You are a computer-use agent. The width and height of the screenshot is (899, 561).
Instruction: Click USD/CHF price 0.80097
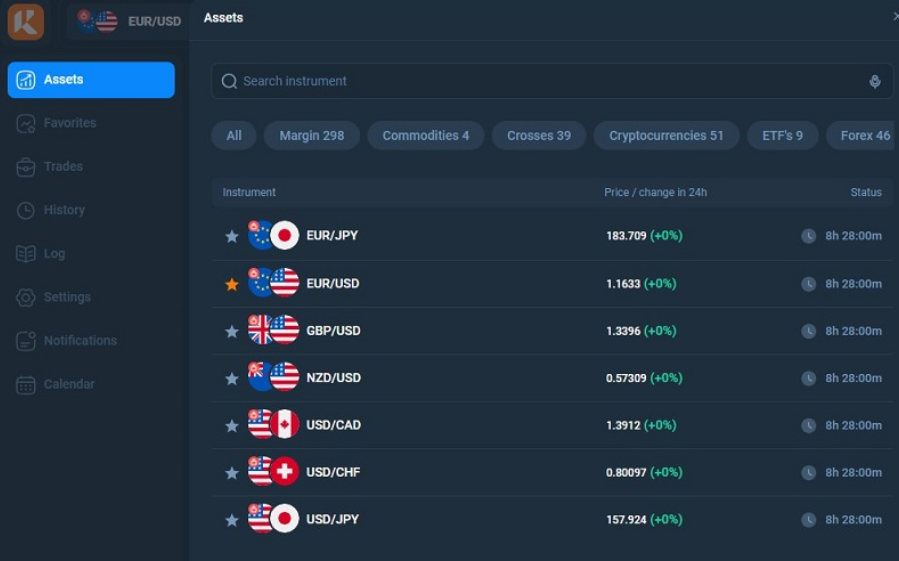(x=626, y=473)
